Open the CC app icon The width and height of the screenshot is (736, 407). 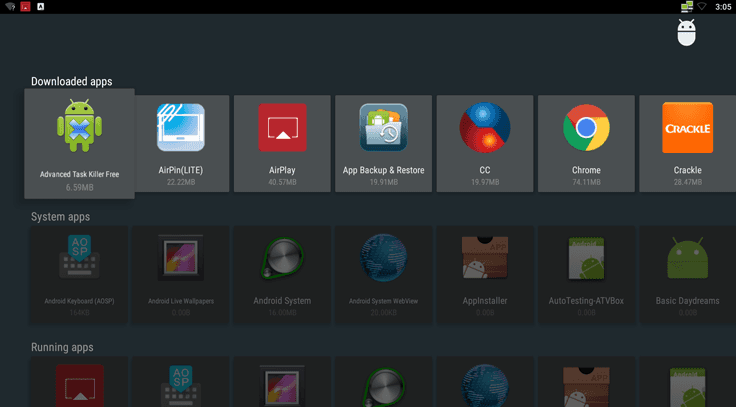(485, 127)
